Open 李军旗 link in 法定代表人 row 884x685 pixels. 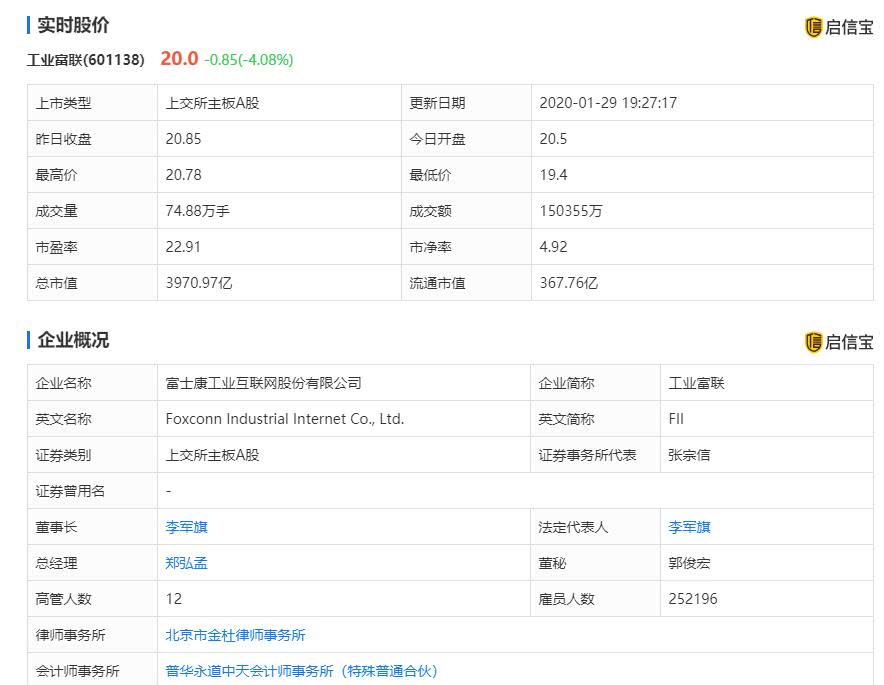(689, 527)
